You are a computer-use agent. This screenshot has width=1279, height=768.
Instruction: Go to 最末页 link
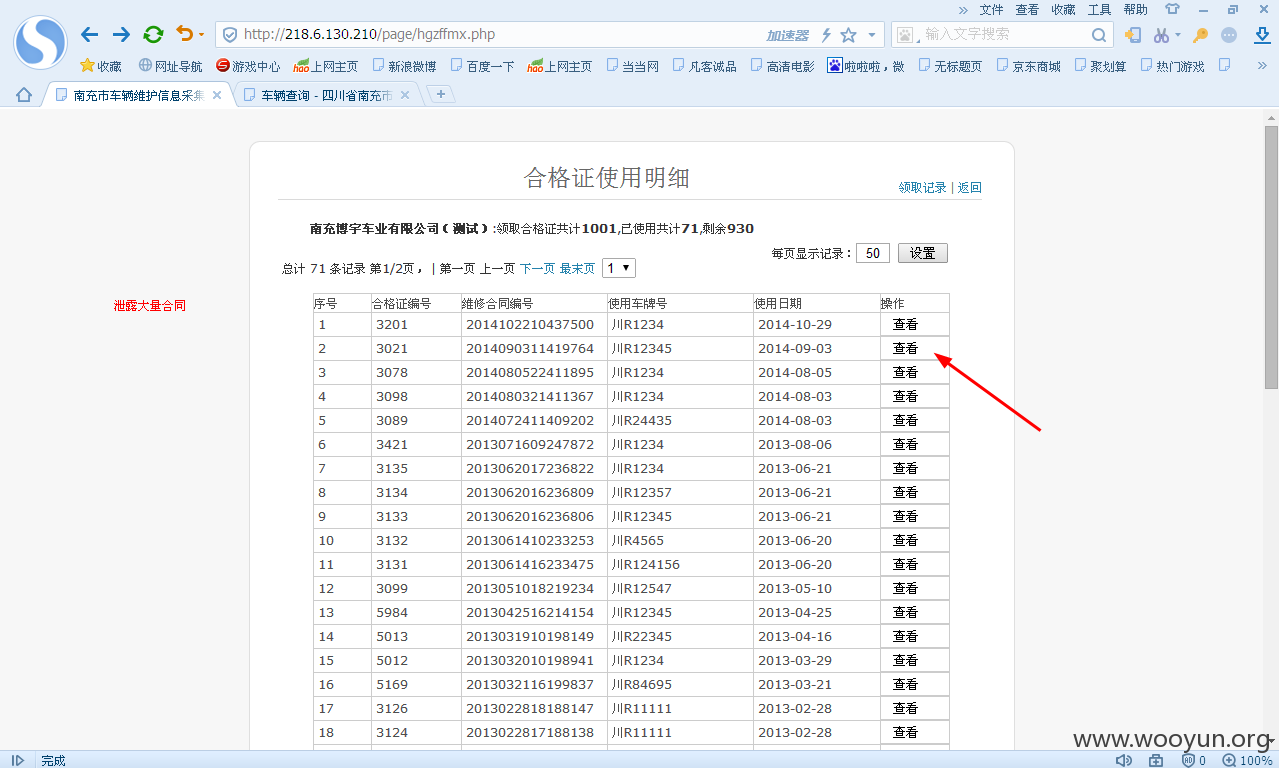point(577,269)
